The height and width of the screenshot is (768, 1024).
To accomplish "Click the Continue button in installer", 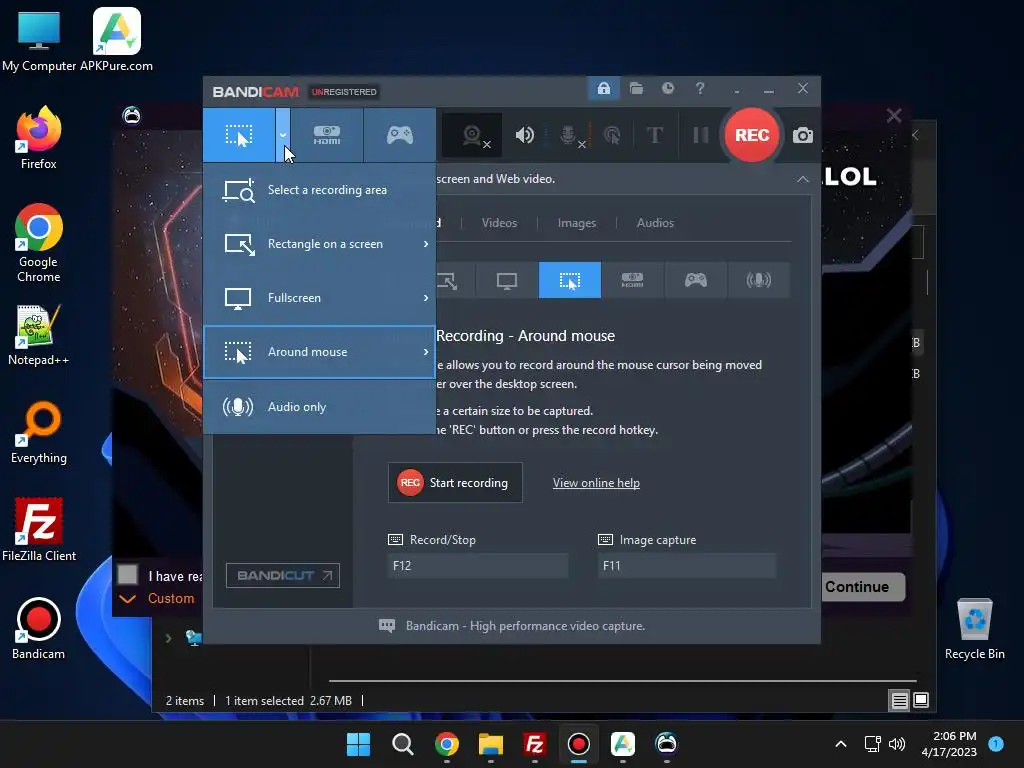I will coord(862,586).
